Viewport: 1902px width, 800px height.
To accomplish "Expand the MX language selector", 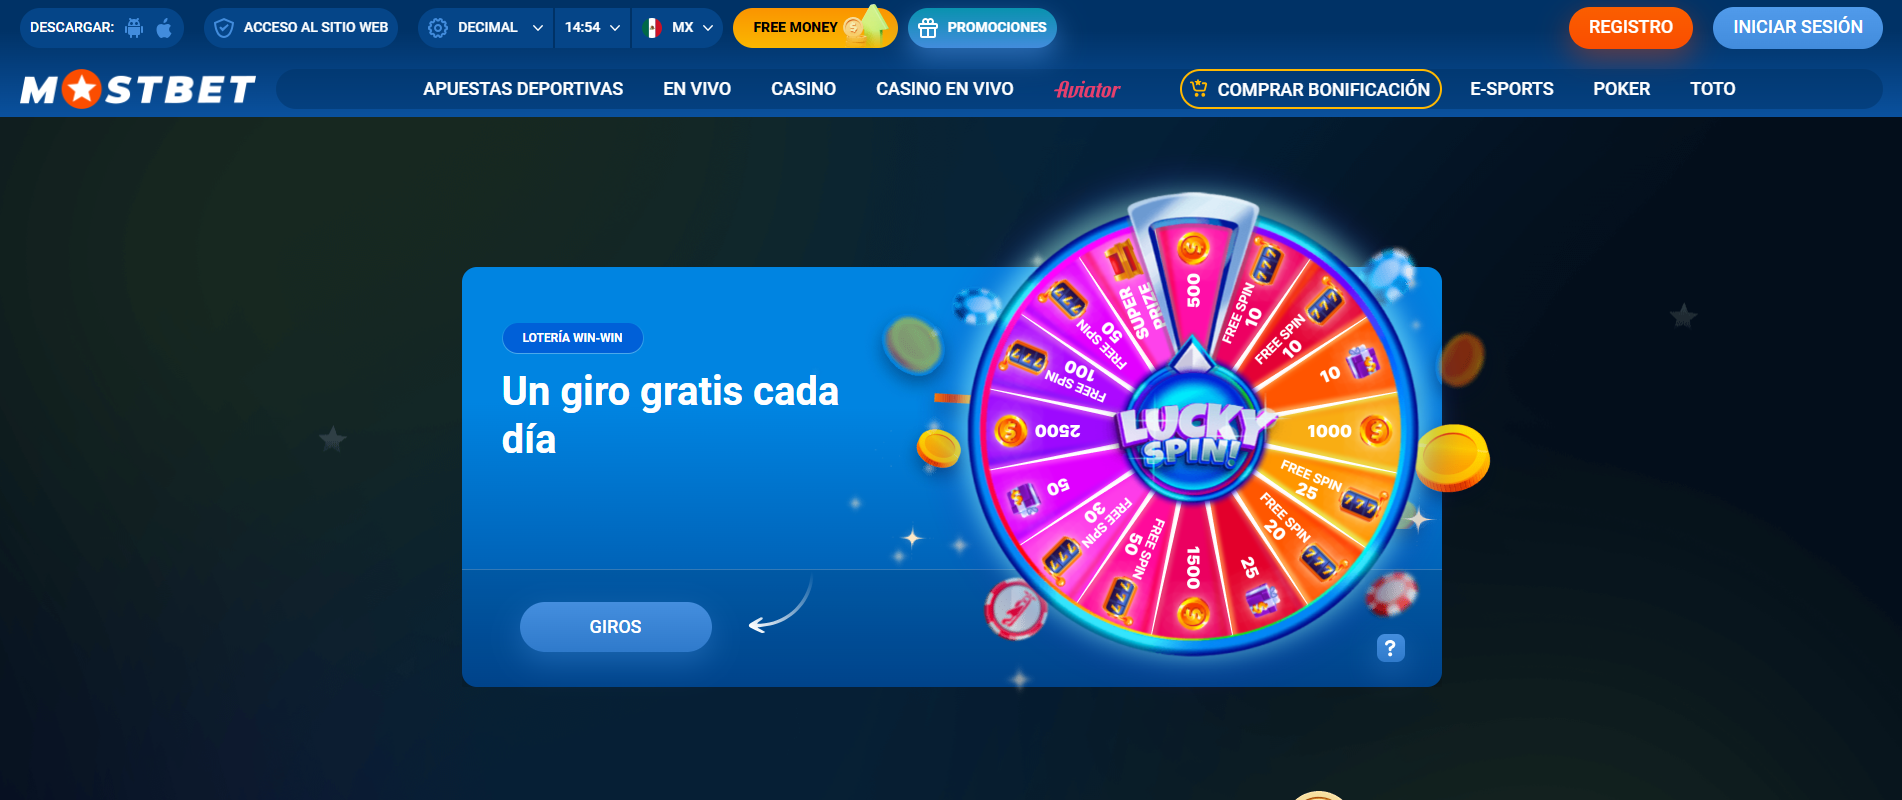I will point(678,28).
